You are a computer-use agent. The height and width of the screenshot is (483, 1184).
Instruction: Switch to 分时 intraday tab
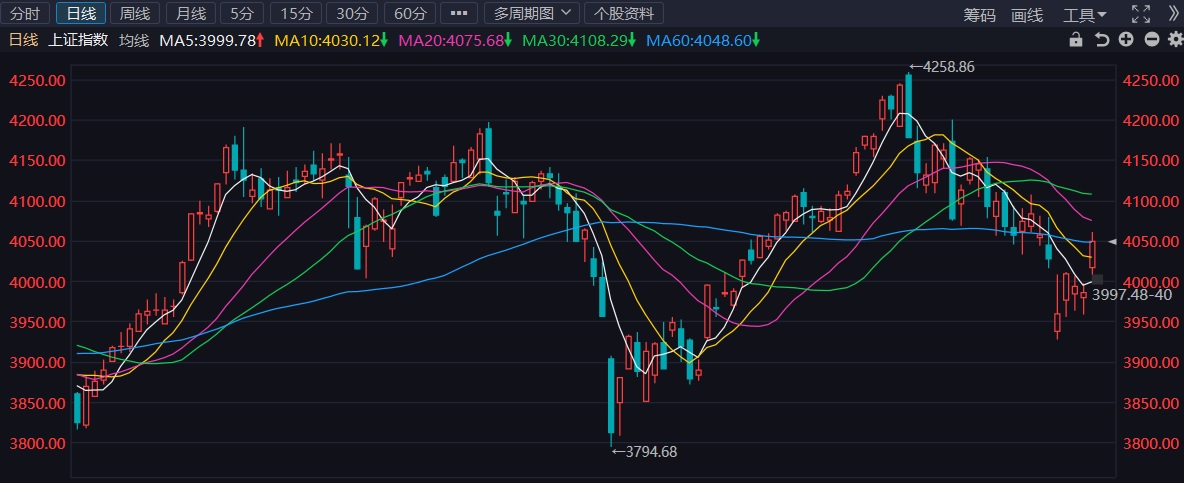coord(26,14)
